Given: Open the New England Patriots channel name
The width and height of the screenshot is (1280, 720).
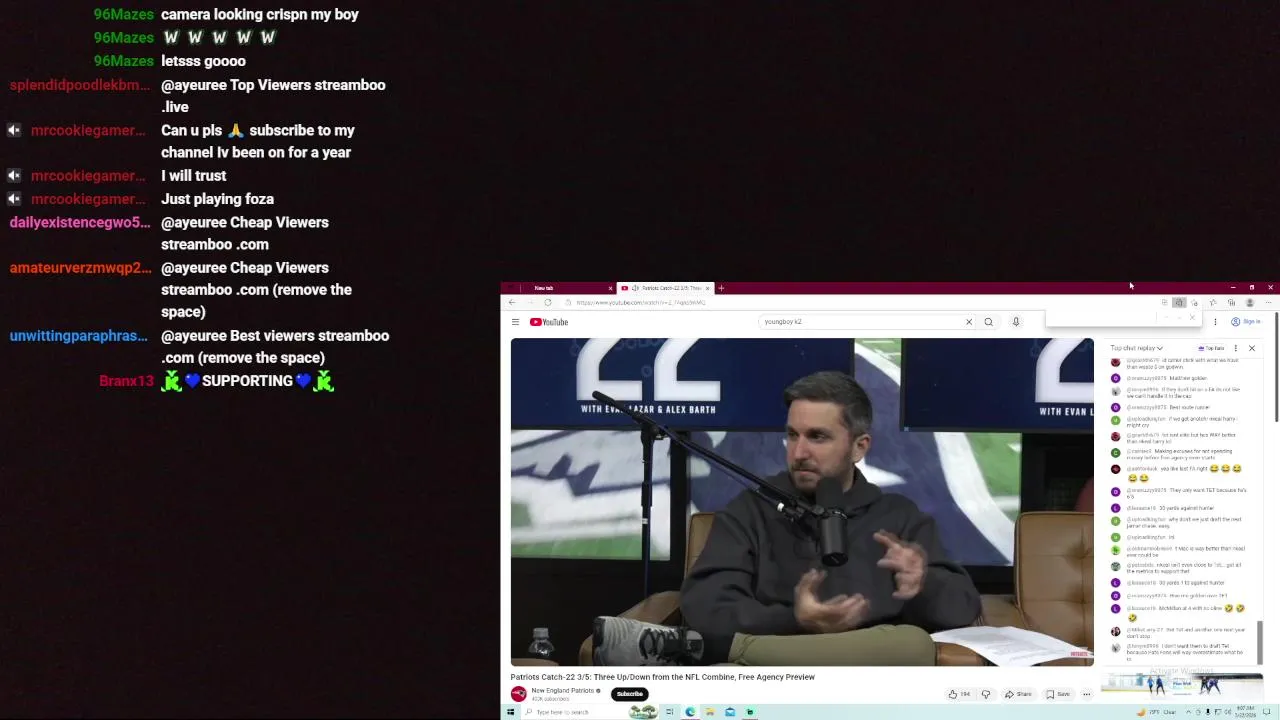Looking at the screenshot, I should pyautogui.click(x=563, y=691).
